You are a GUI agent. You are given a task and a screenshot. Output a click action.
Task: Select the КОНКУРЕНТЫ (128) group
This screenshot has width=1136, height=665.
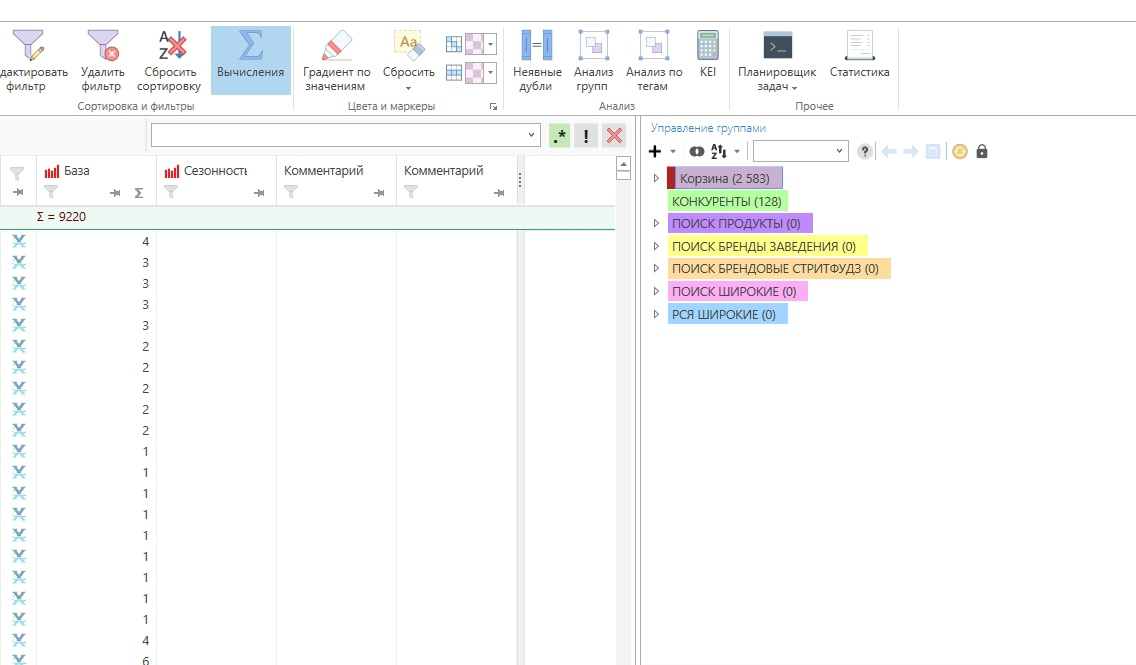pyautogui.click(x=727, y=201)
